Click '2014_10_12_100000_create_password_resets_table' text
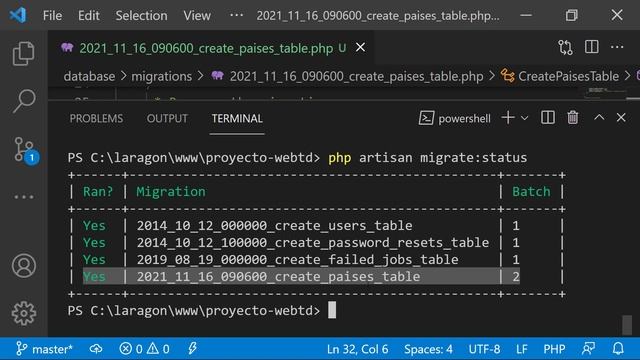The width and height of the screenshot is (640, 360). [313, 243]
